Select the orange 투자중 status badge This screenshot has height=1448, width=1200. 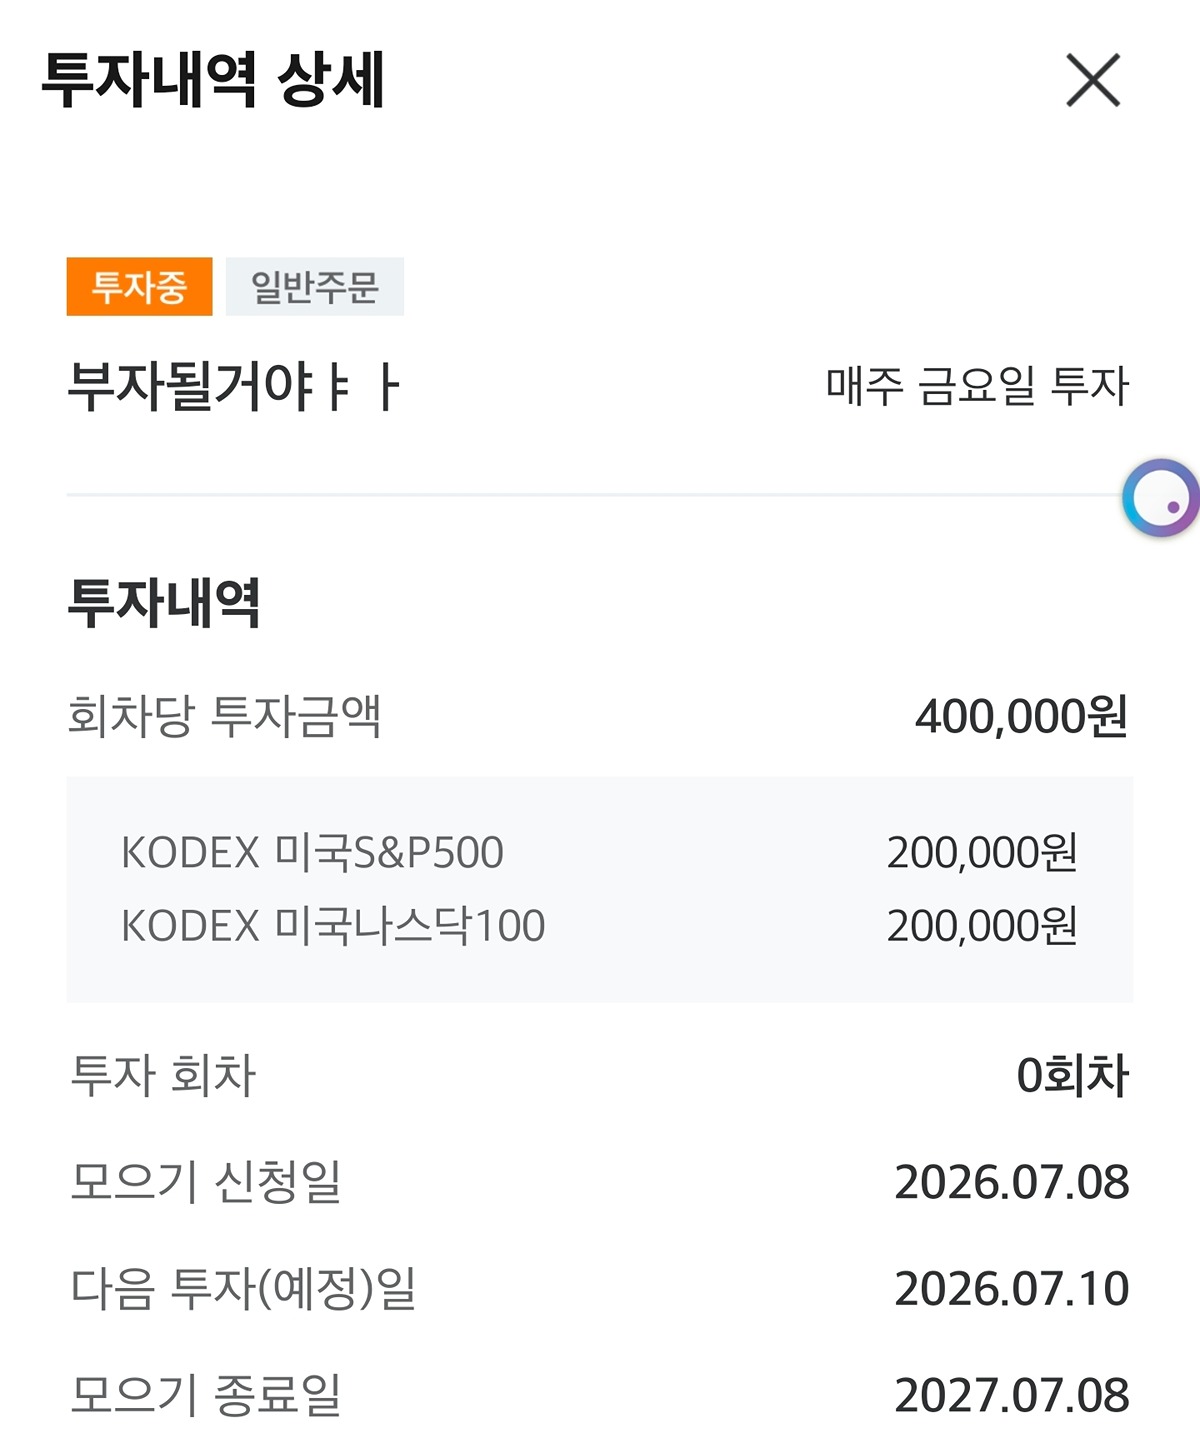[x=140, y=287]
